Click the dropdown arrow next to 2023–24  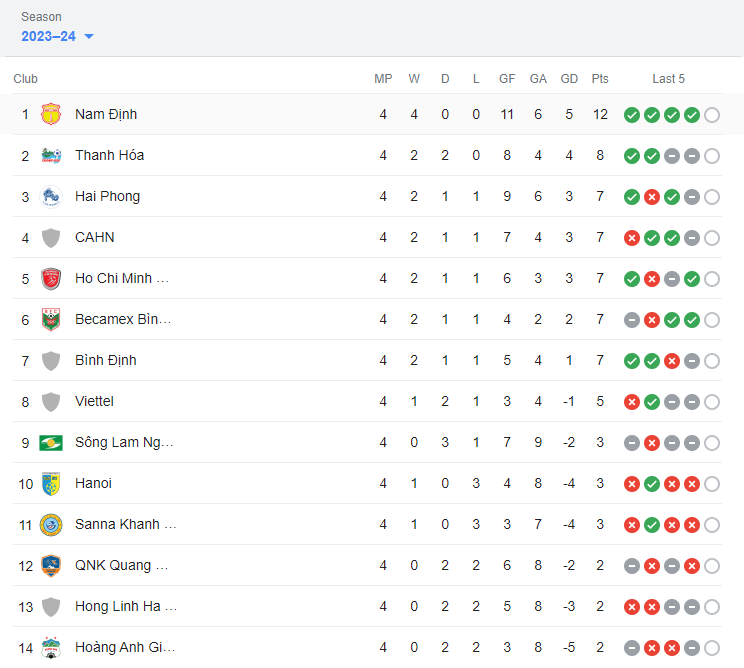tap(89, 37)
